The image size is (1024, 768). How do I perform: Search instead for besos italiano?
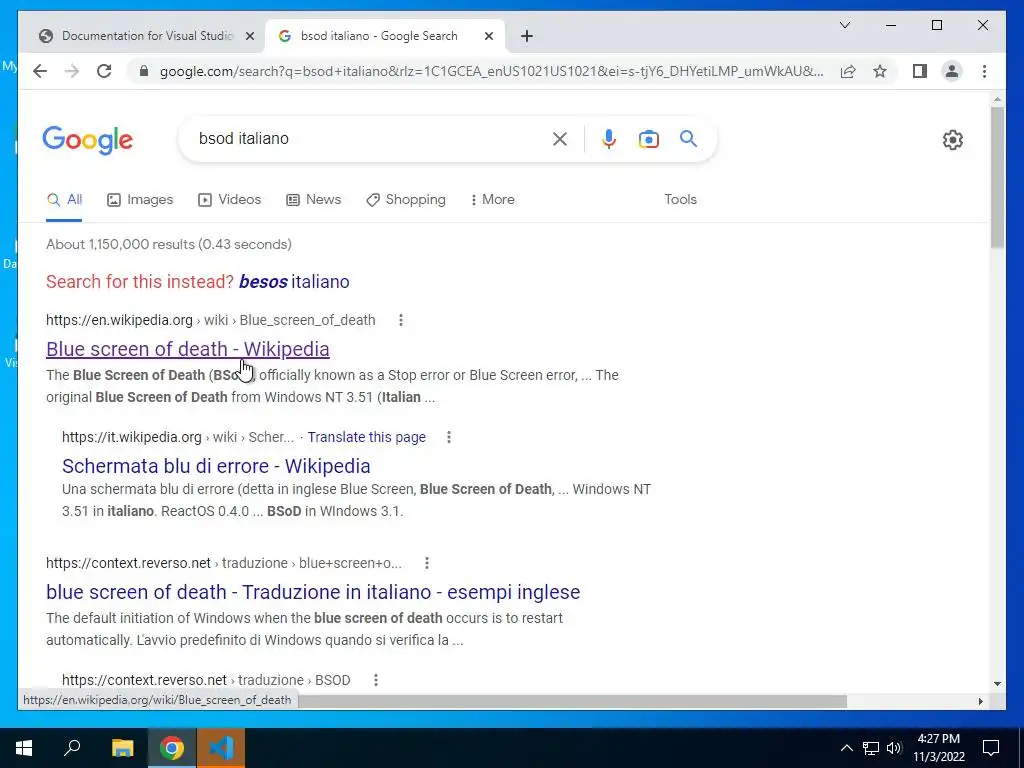(x=294, y=281)
